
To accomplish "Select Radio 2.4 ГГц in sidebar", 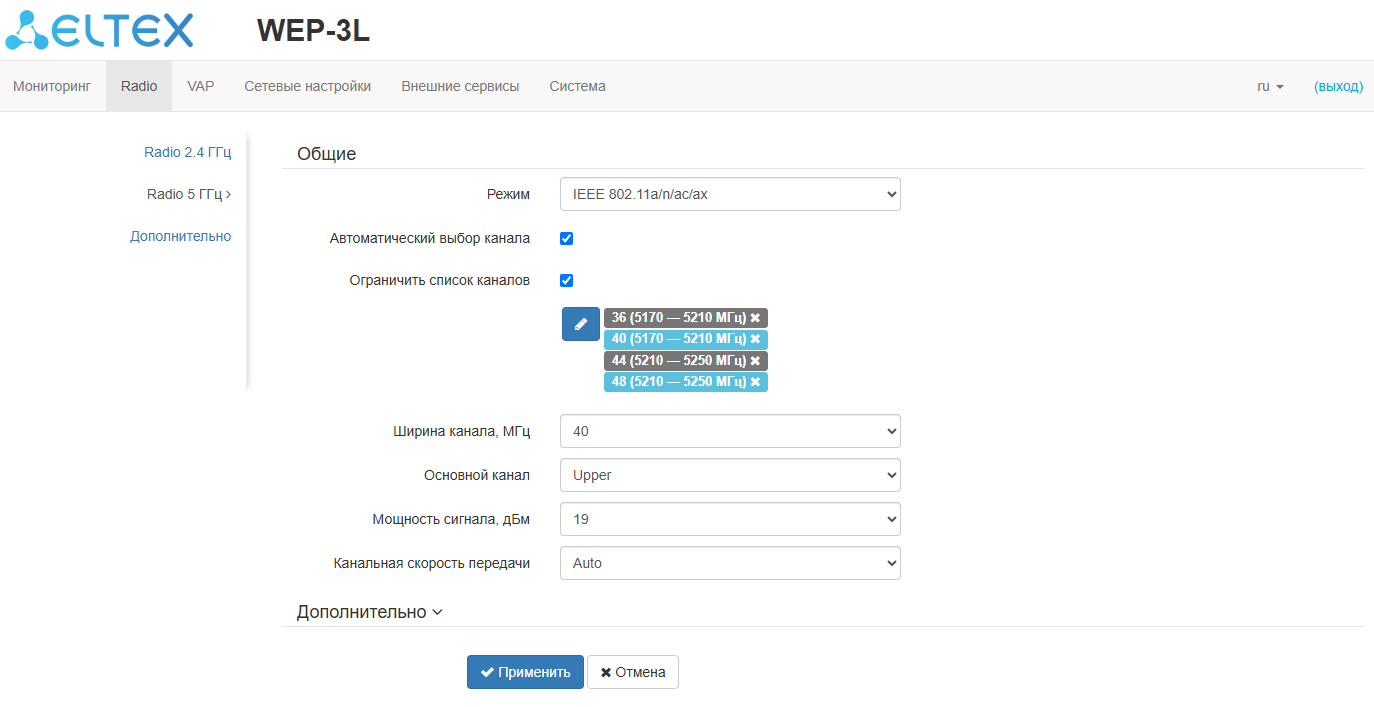I will [187, 152].
